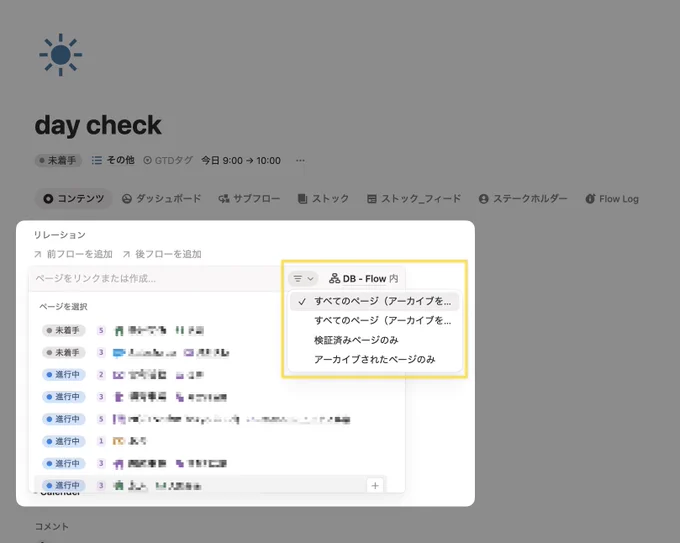Select 進行中 page row with number 2
680x543 pixels.
point(210,375)
